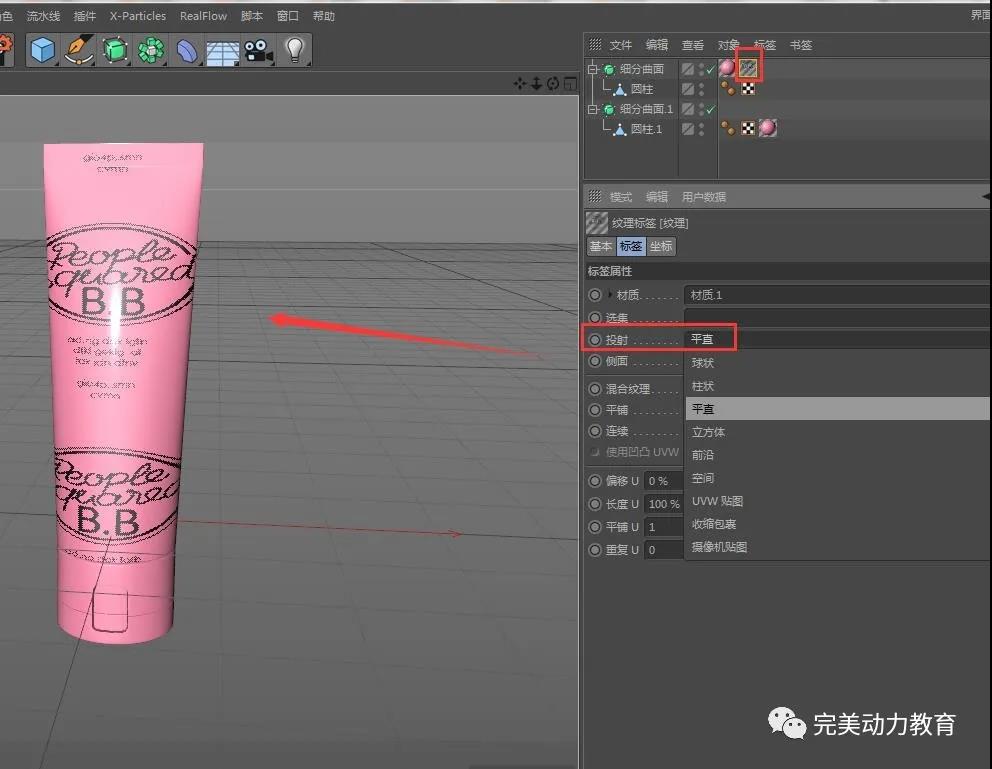Select the blue Bend deformer icon

pyautogui.click(x=187, y=49)
